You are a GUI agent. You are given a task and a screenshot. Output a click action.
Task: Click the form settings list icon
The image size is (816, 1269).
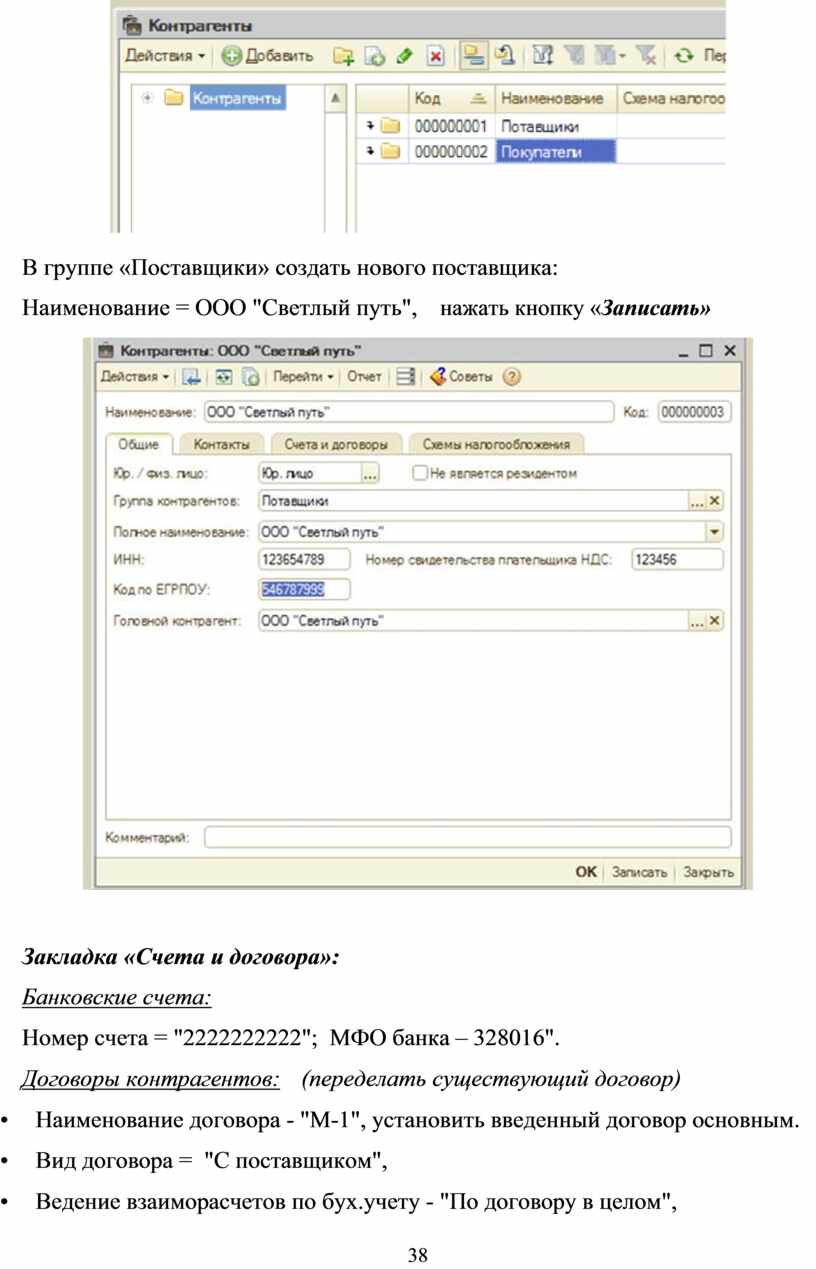(x=406, y=377)
